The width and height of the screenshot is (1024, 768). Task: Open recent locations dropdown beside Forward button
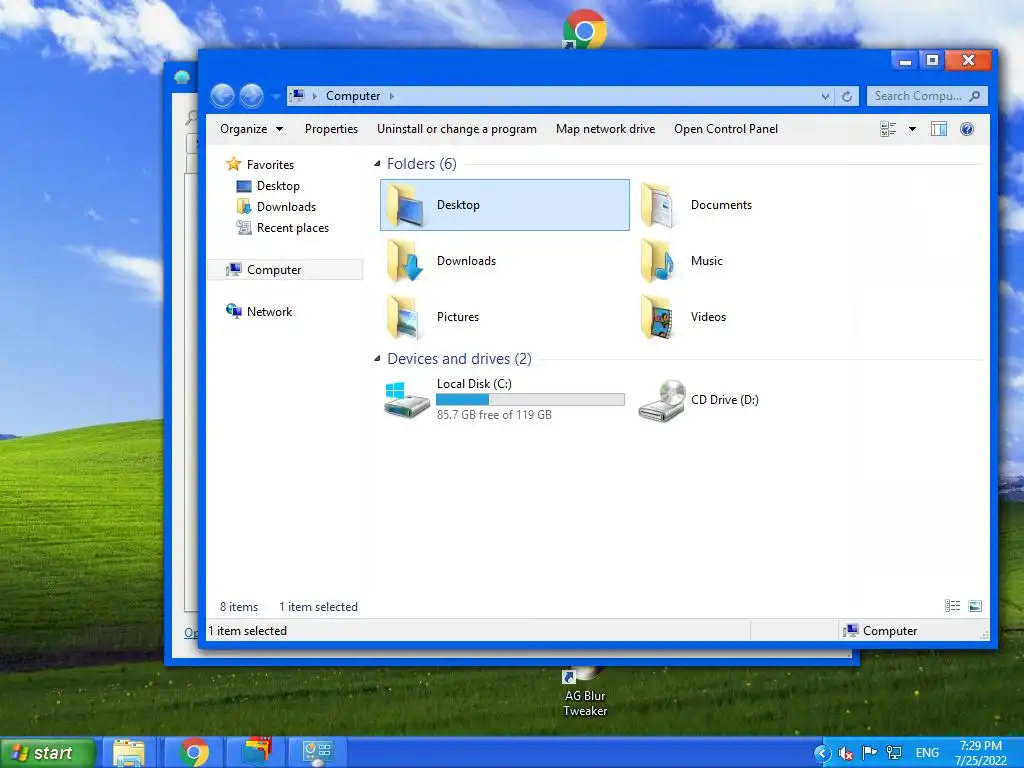[276, 97]
